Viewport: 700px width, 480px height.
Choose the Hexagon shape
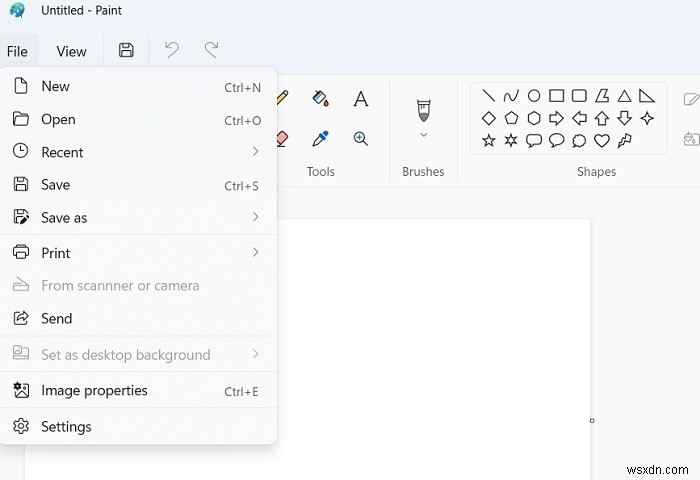click(x=534, y=118)
